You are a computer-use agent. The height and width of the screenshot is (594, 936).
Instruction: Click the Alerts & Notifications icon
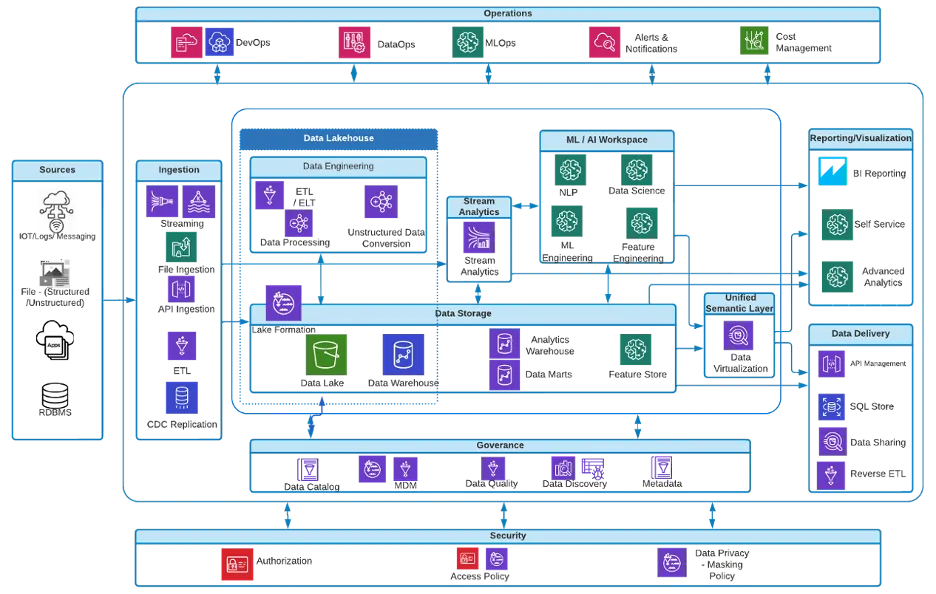[605, 42]
